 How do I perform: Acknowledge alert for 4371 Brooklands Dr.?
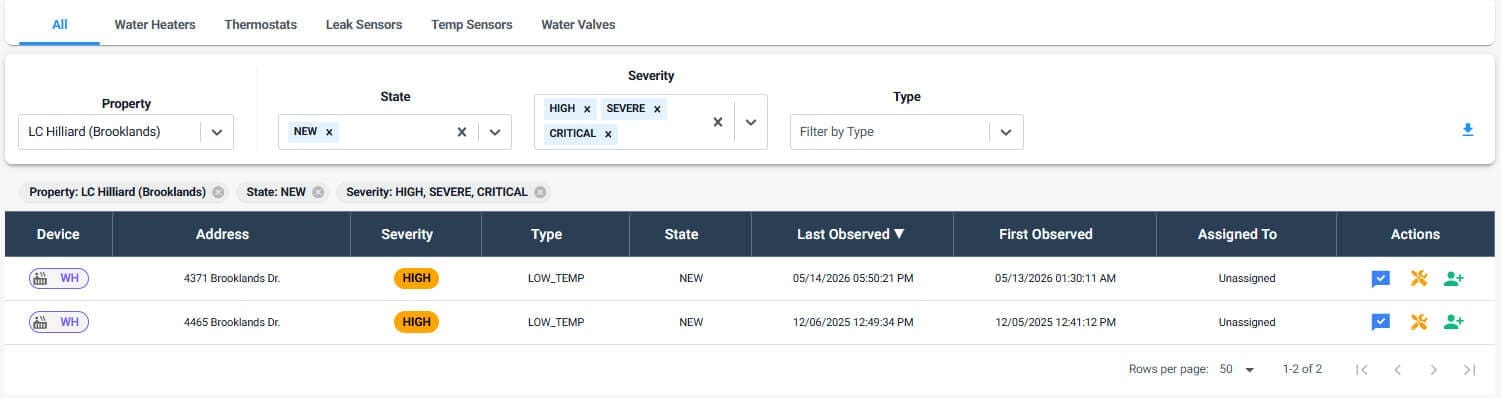click(x=1380, y=279)
